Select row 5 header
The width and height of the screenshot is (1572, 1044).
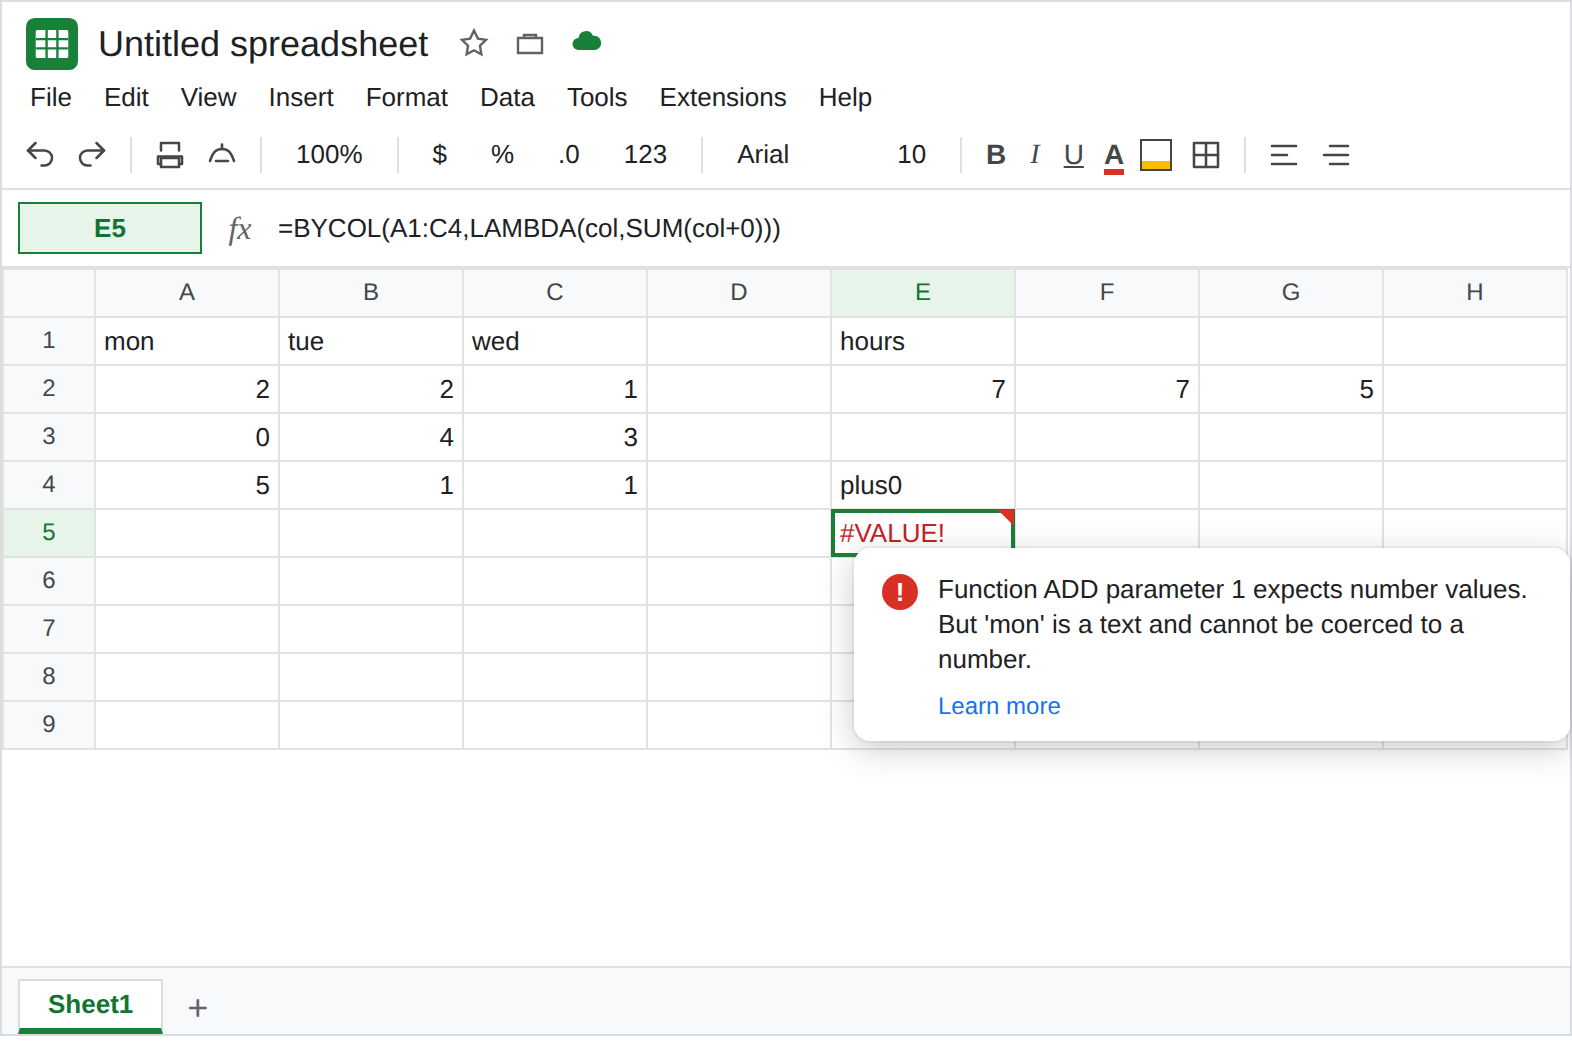(49, 532)
